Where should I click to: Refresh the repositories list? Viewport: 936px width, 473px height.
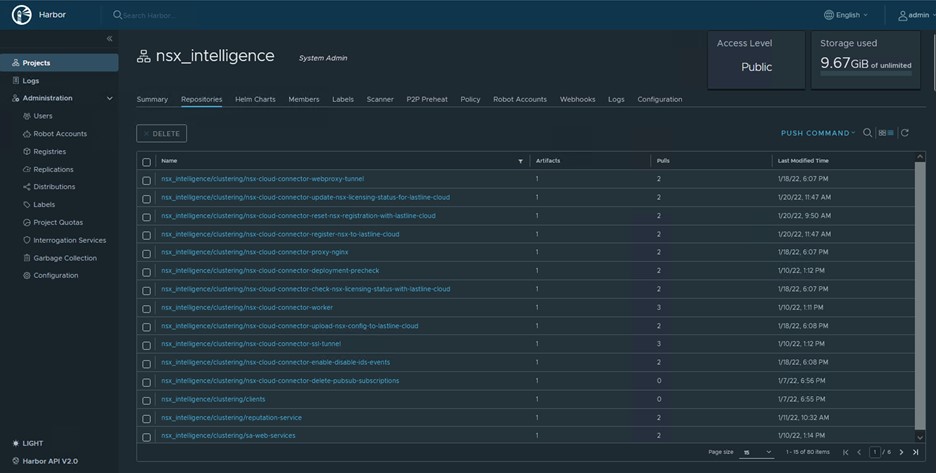[x=905, y=133]
